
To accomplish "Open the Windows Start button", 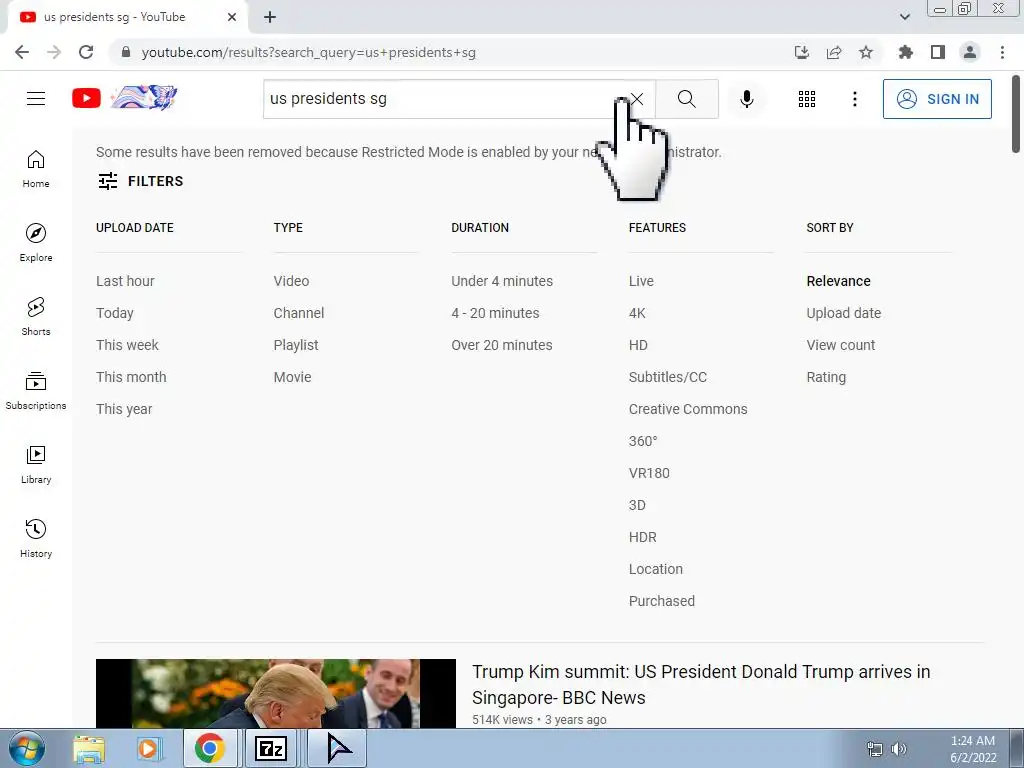I will (x=26, y=748).
